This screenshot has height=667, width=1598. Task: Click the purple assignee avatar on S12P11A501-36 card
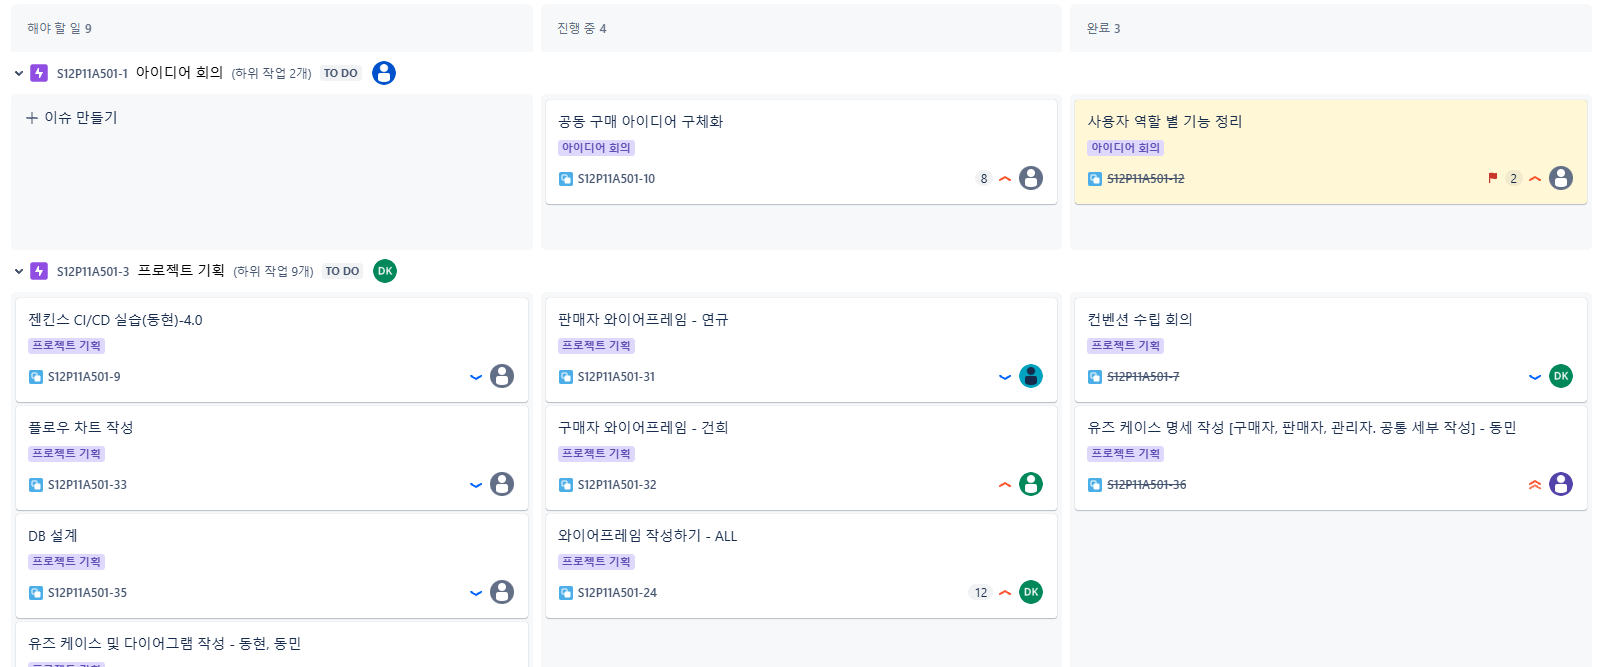[1561, 484]
